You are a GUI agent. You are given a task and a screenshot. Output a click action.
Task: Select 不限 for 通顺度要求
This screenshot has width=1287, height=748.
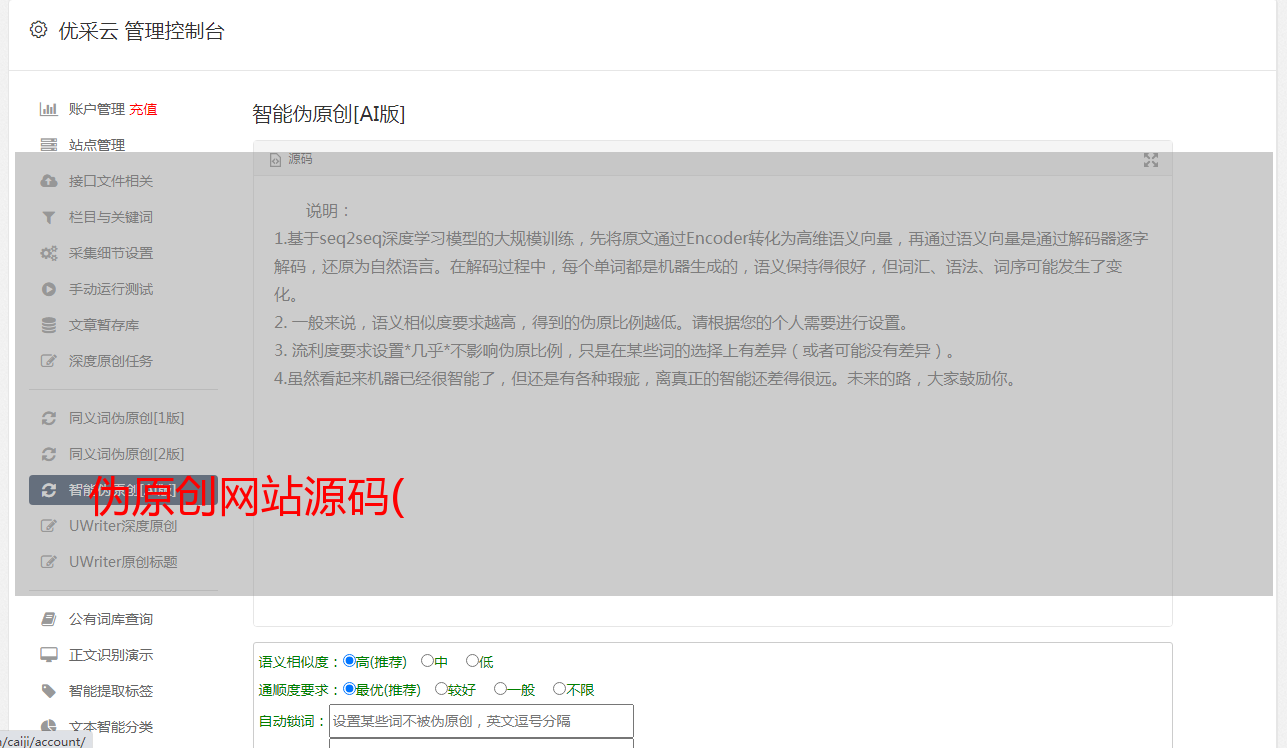click(559, 689)
